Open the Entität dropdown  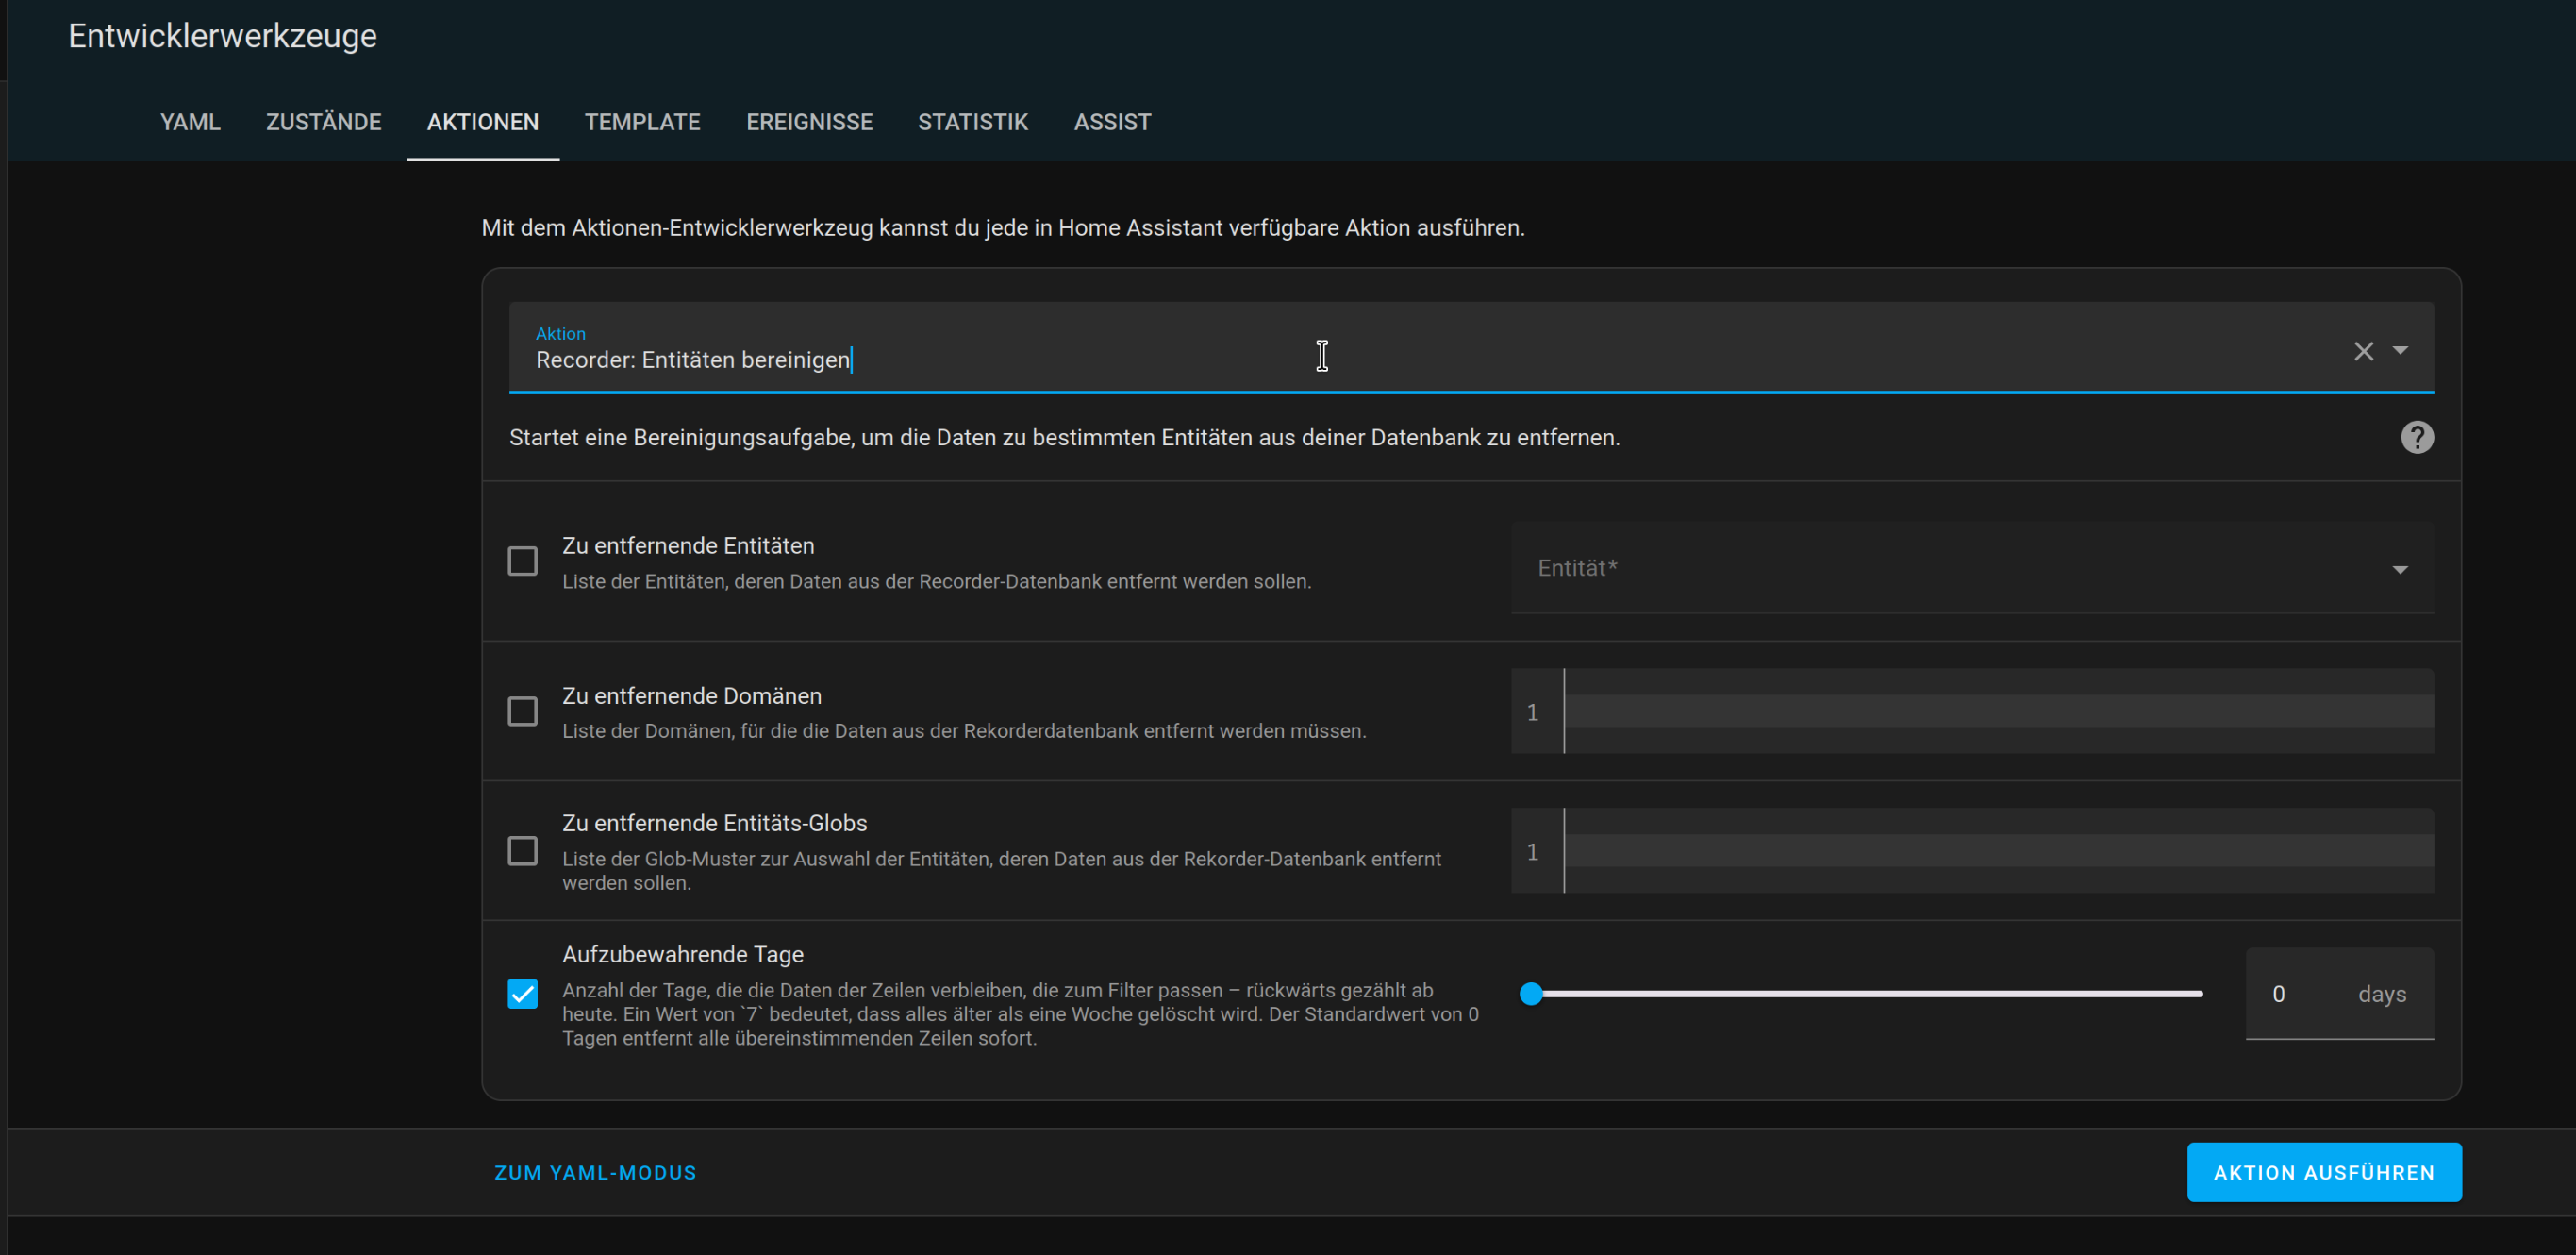[1972, 568]
